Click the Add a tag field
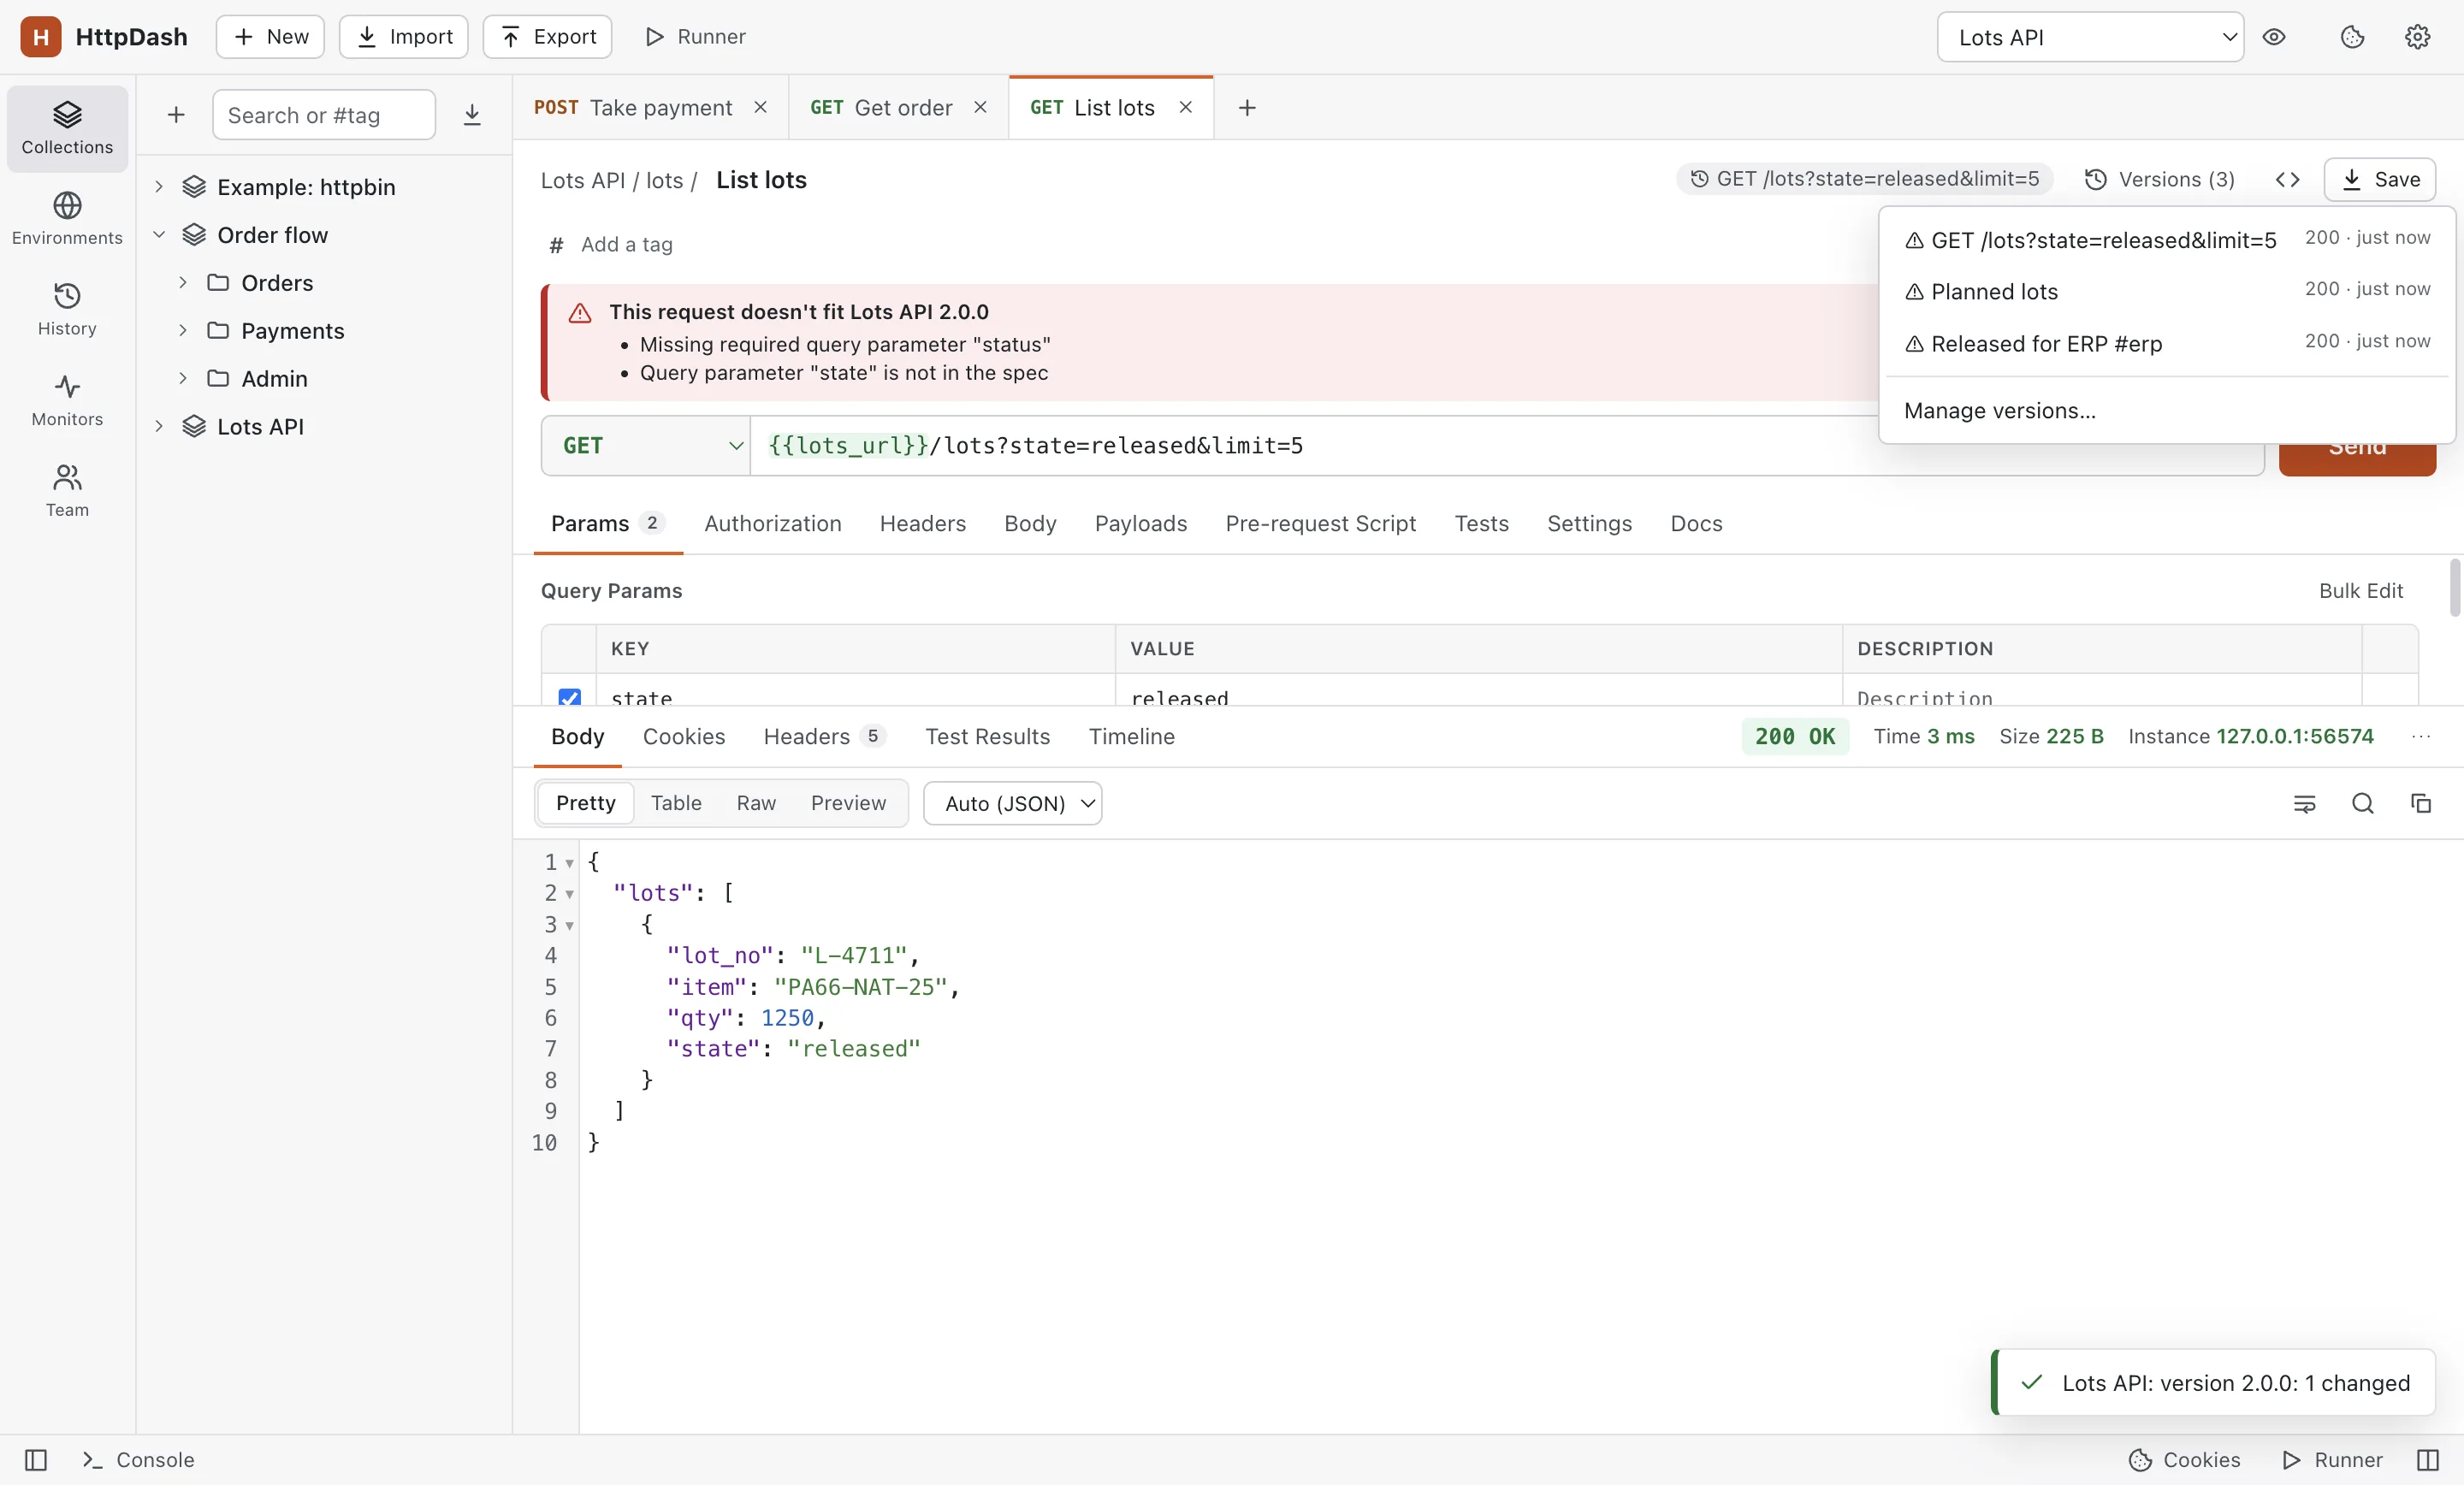 pos(626,244)
